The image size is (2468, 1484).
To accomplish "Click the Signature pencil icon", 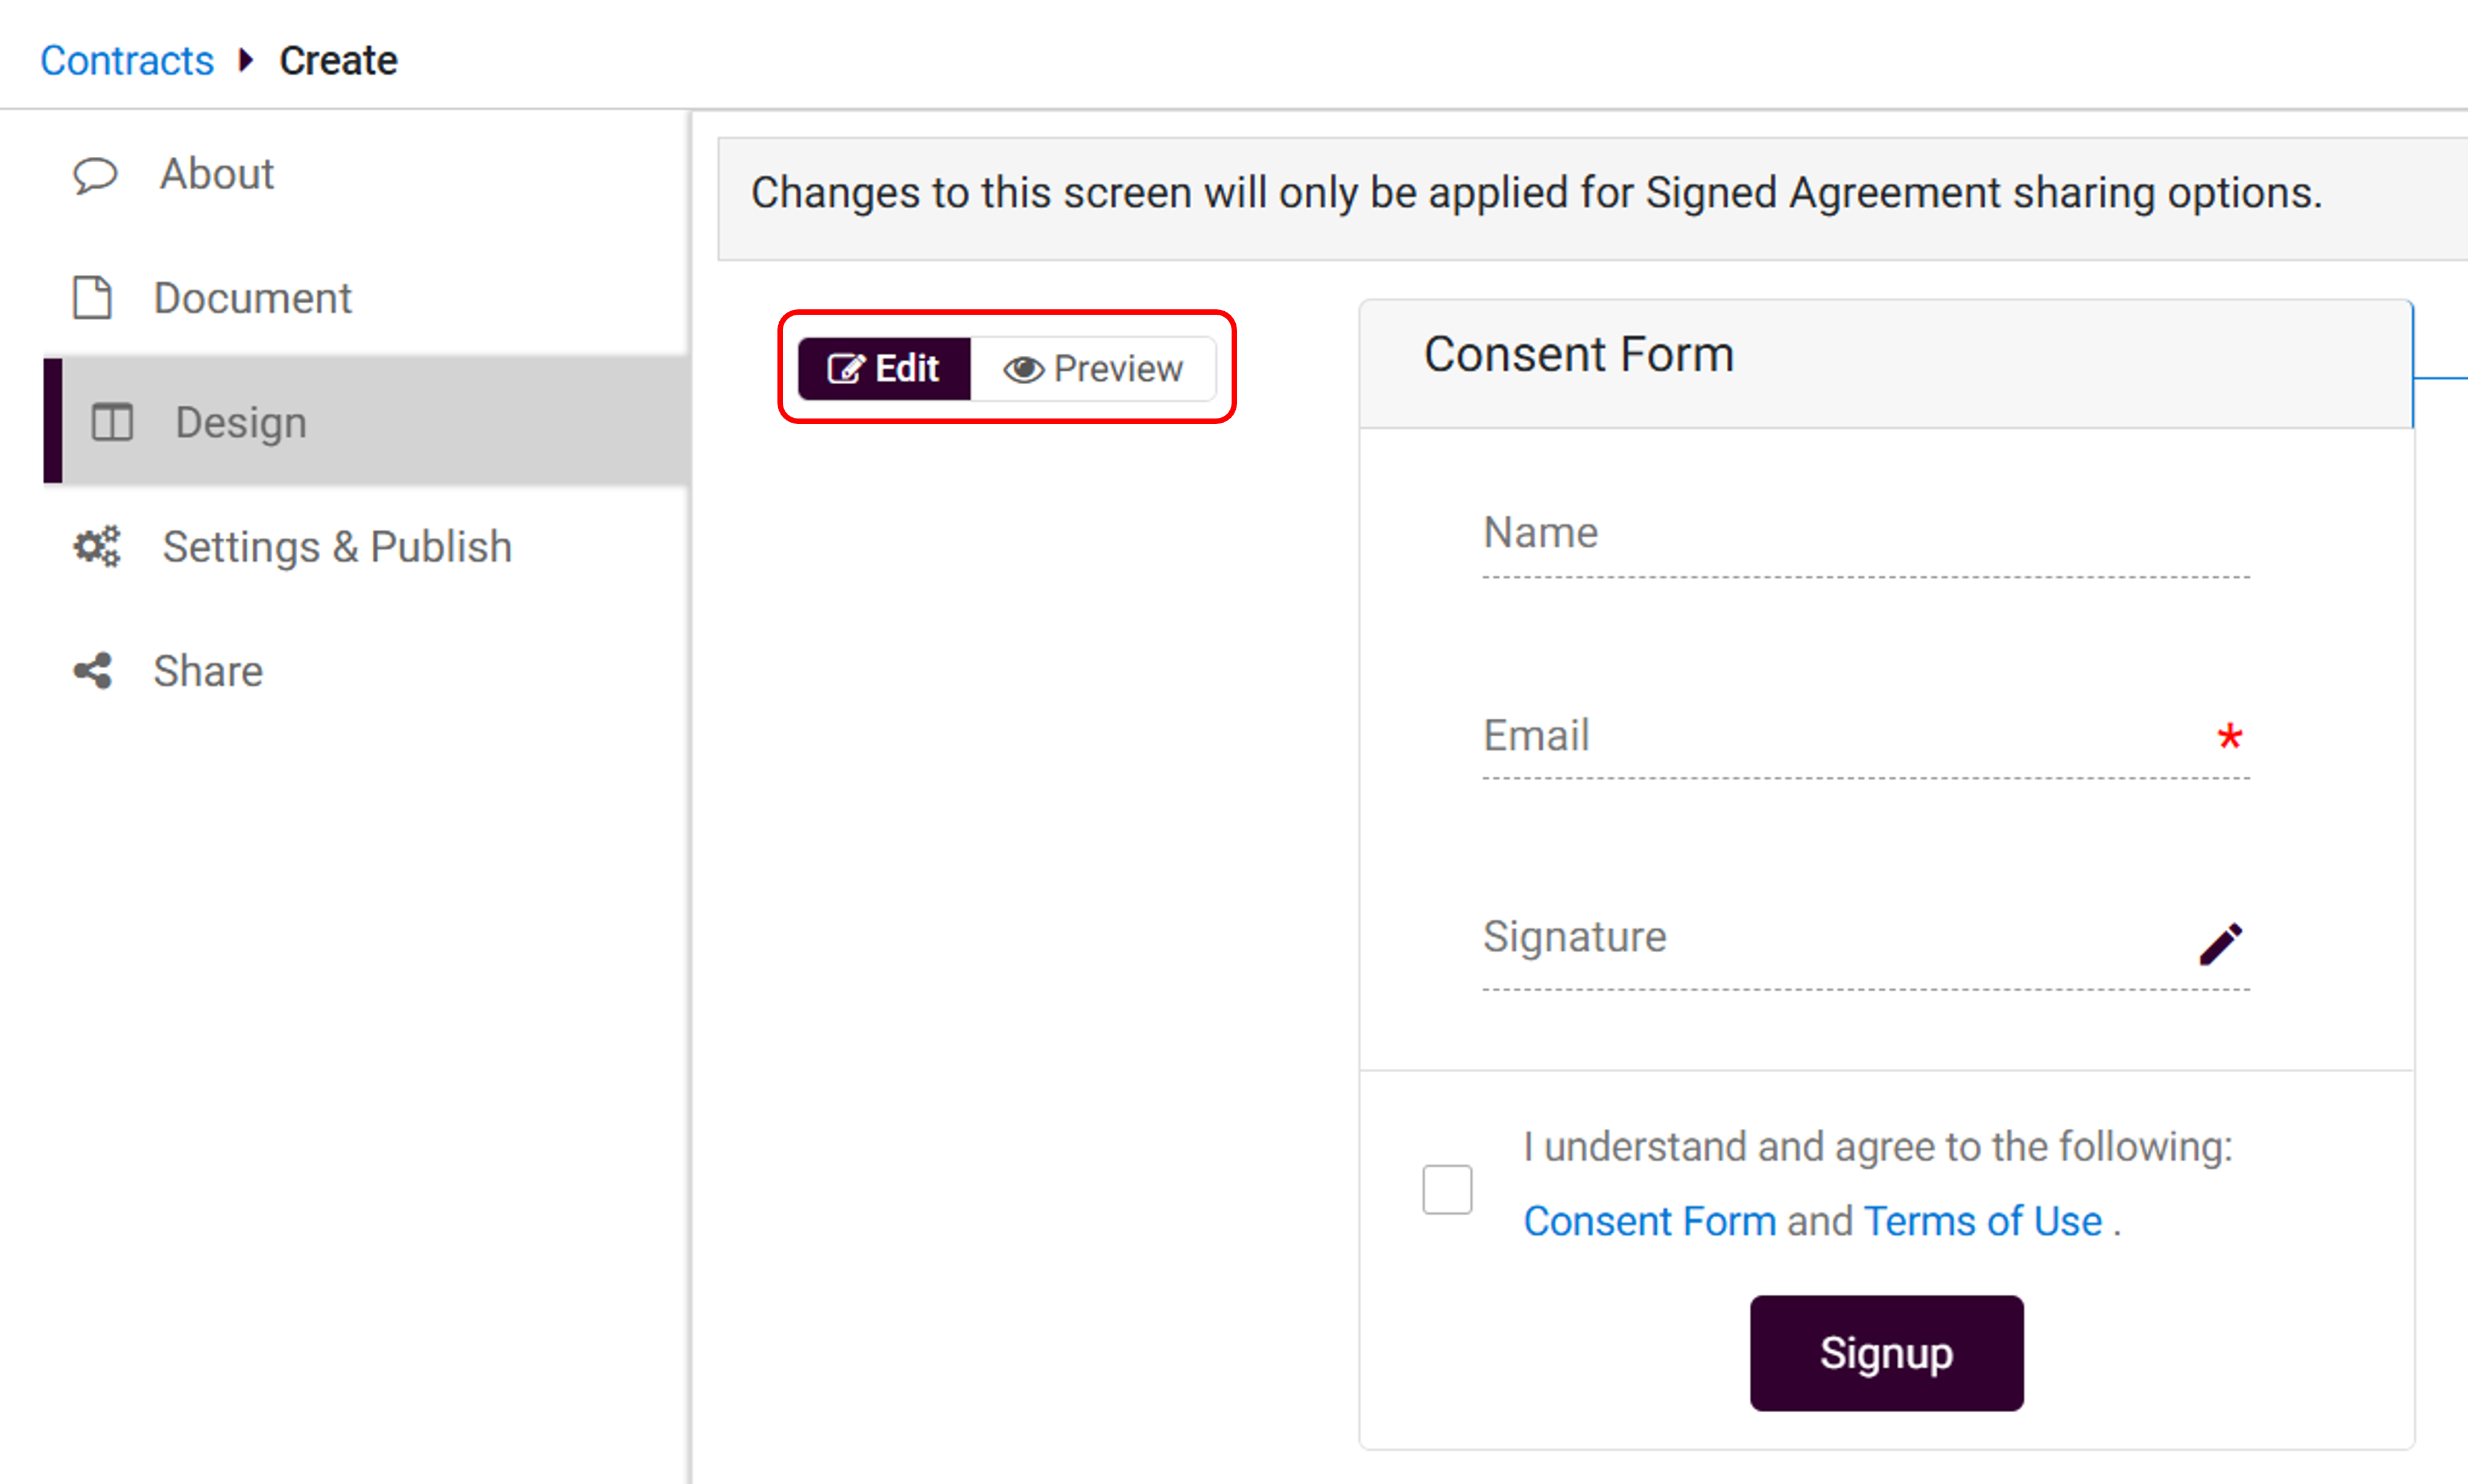I will tap(2220, 943).
